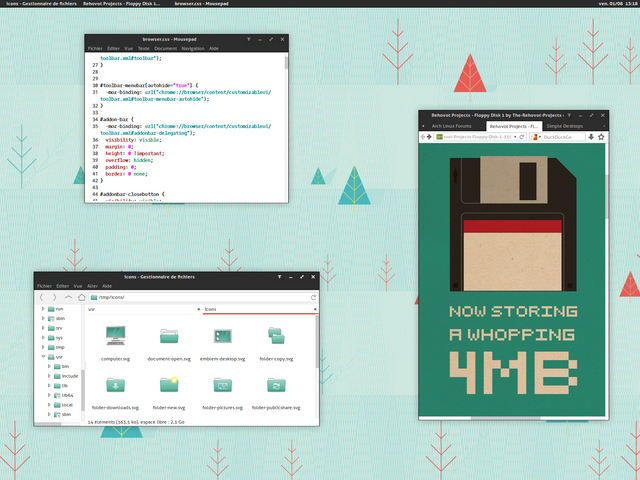Click the site favicon in browser URL bar
The image size is (640, 480).
click(440, 137)
